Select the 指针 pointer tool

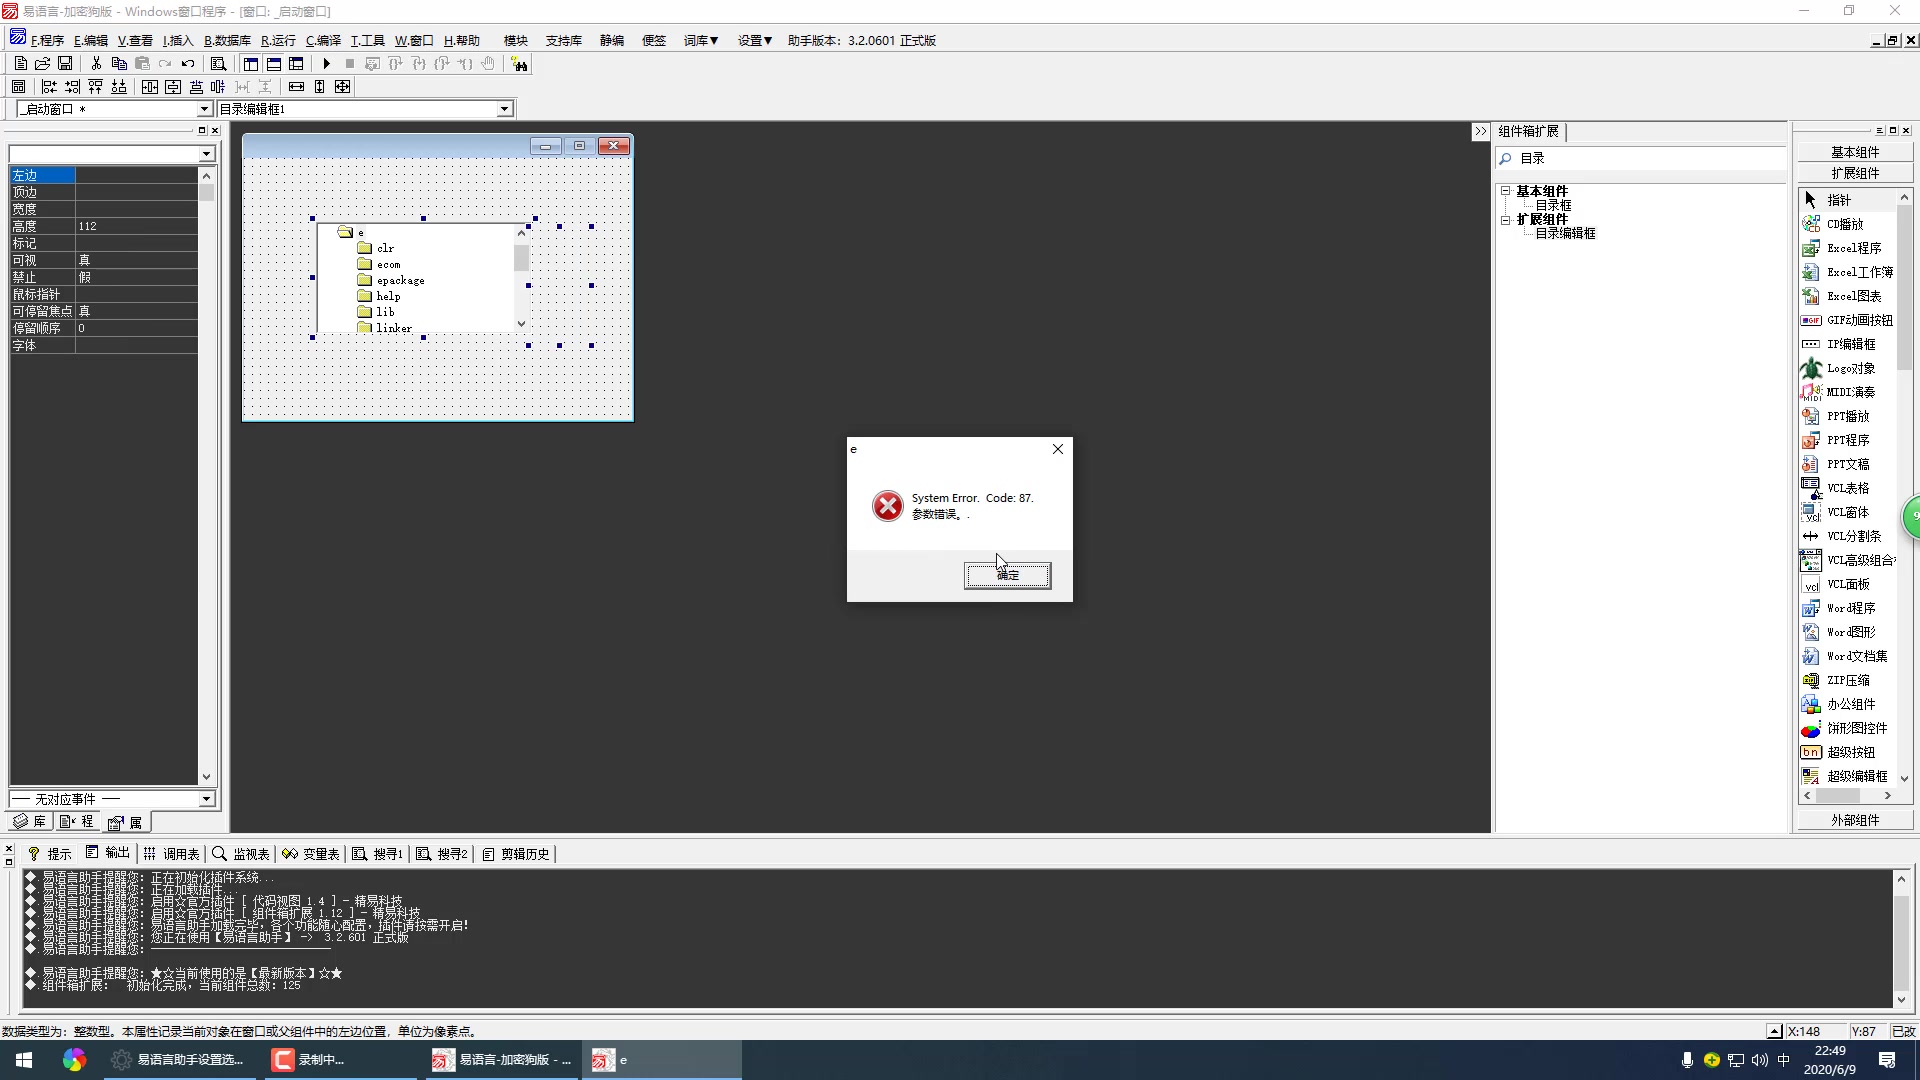pos(1838,200)
